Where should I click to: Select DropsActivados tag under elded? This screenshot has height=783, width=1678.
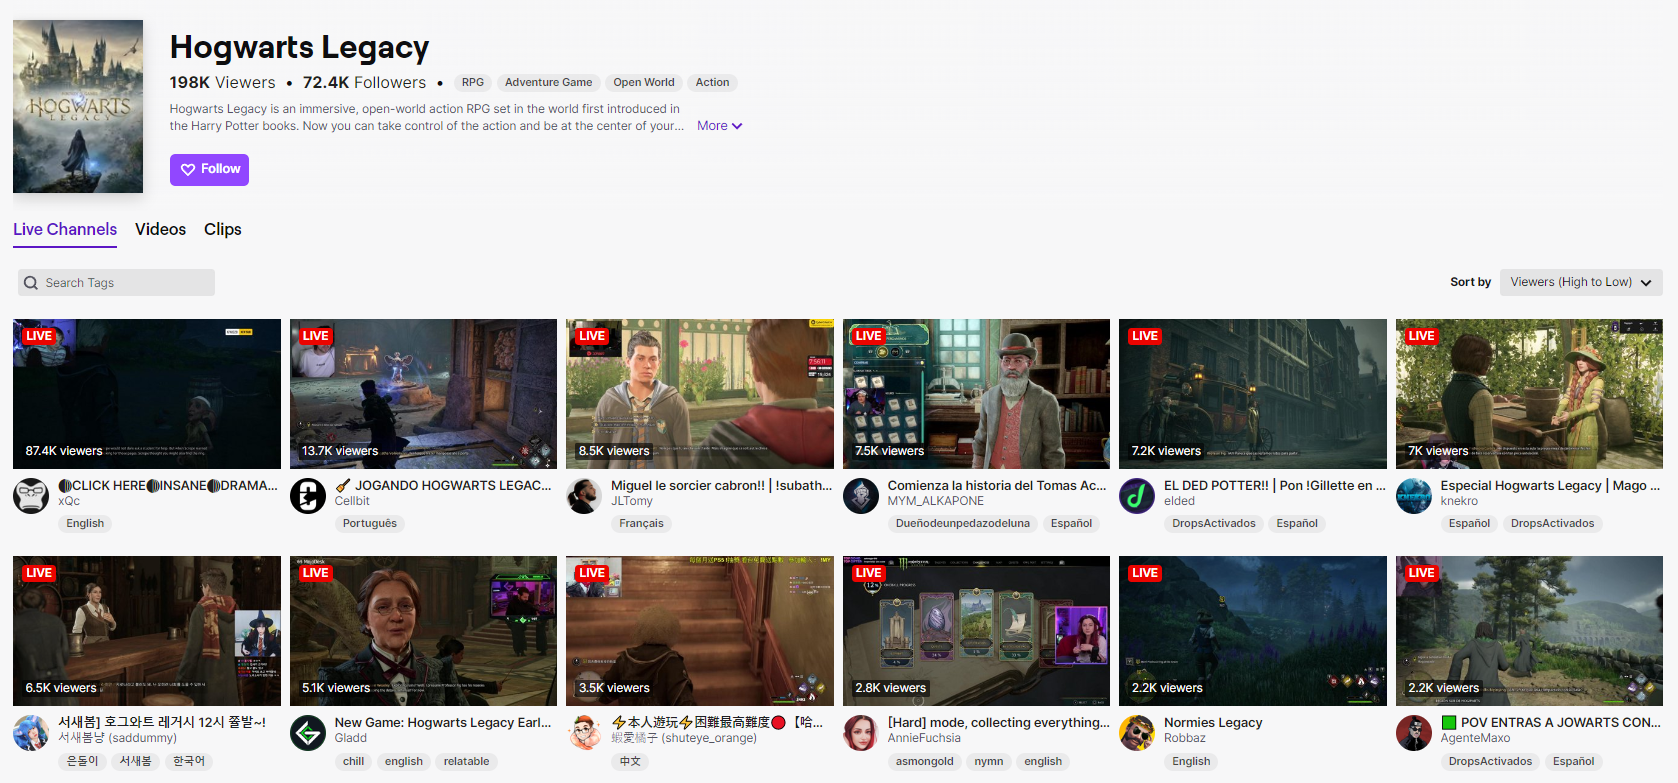coord(1214,524)
